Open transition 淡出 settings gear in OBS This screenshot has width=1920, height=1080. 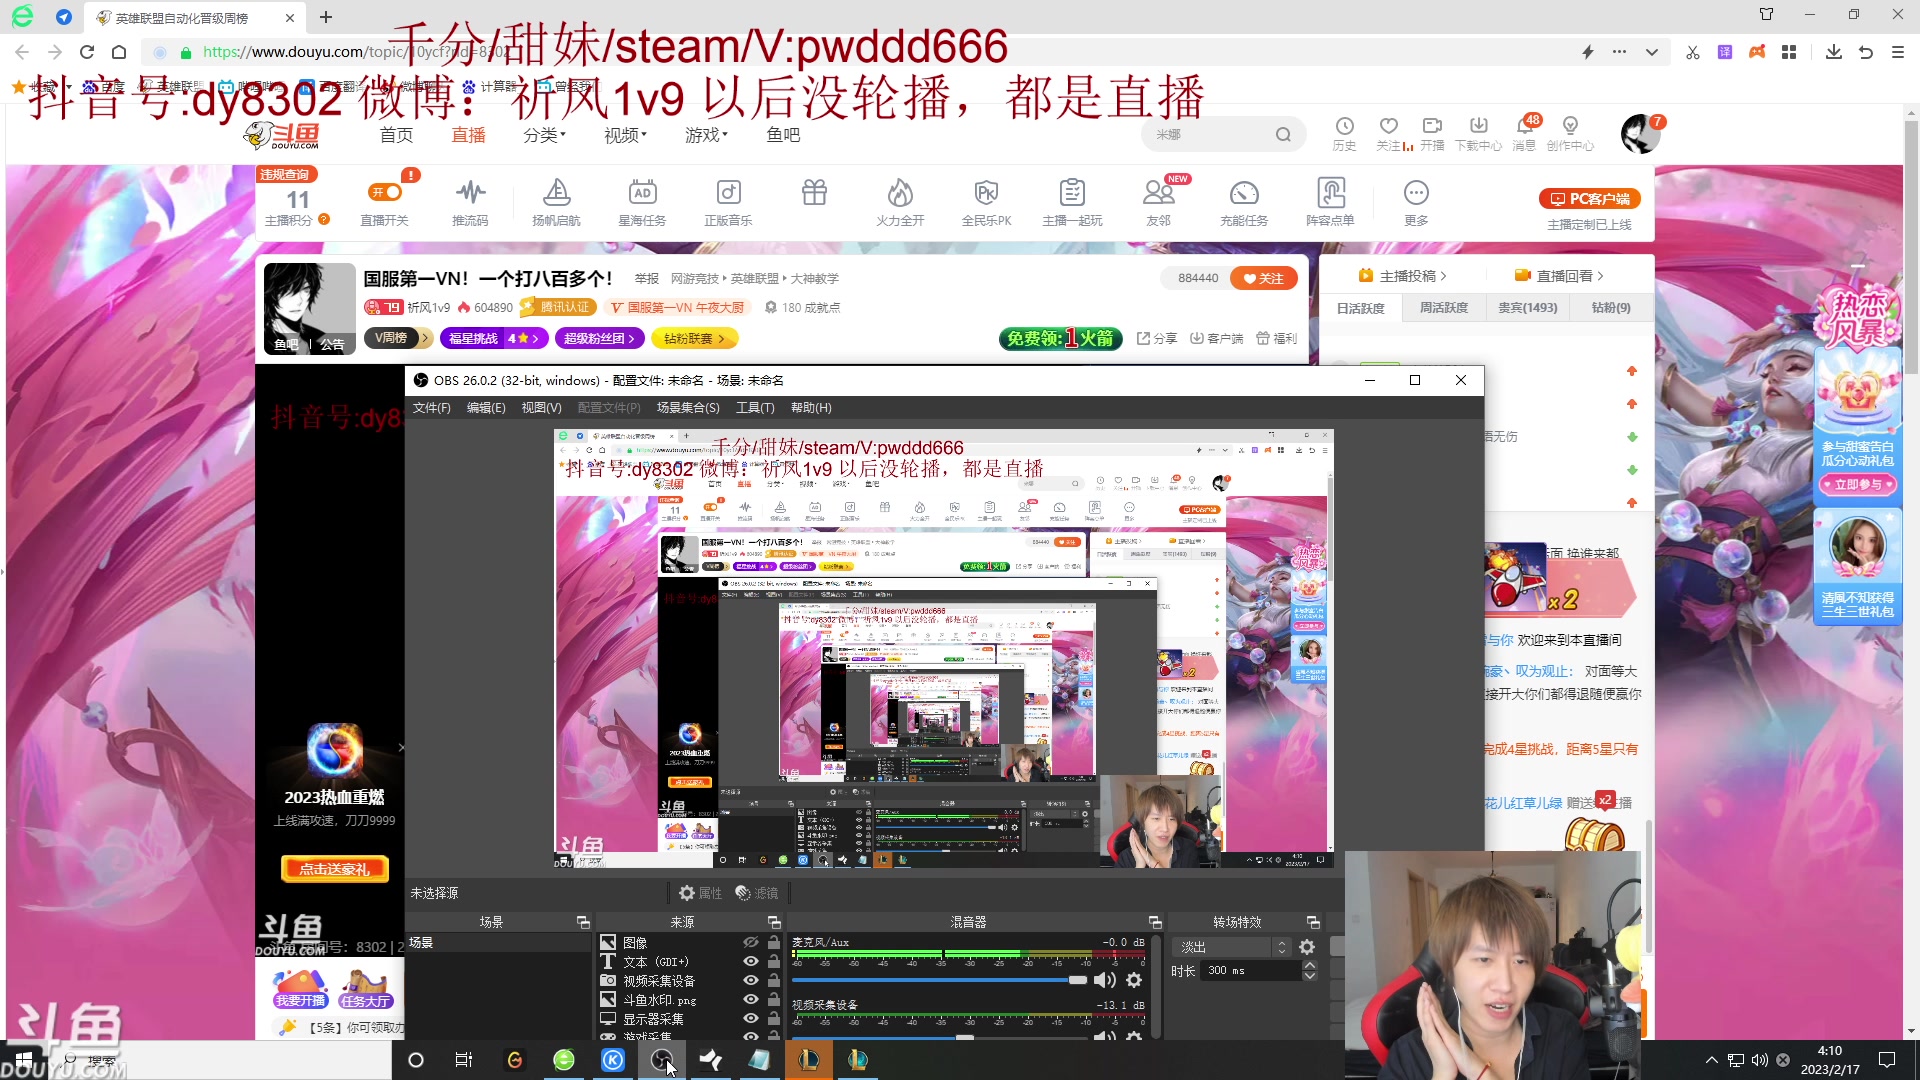pos(1307,947)
